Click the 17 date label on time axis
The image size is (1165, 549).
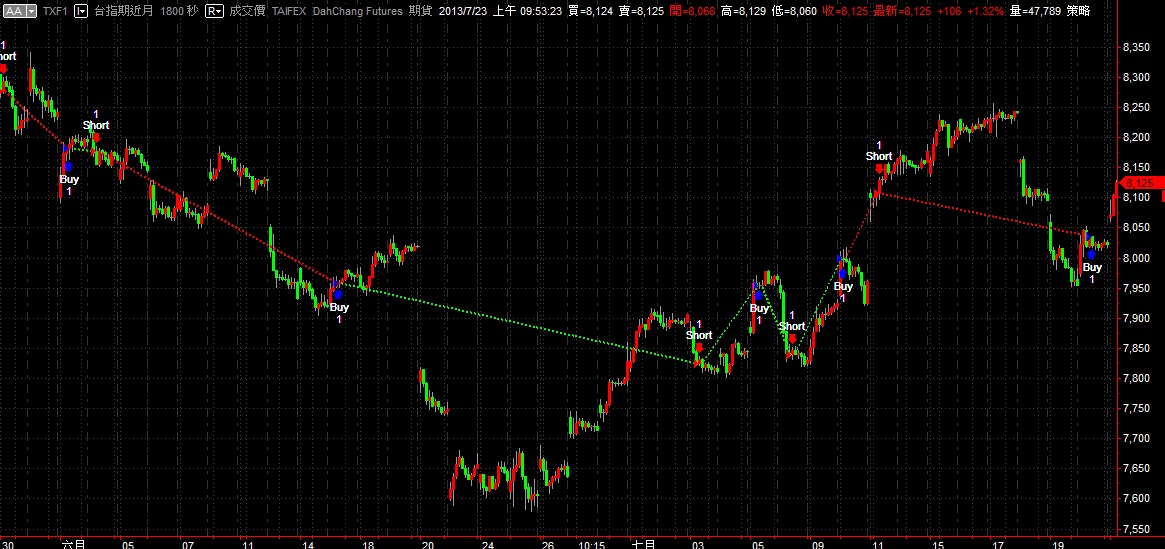click(996, 544)
